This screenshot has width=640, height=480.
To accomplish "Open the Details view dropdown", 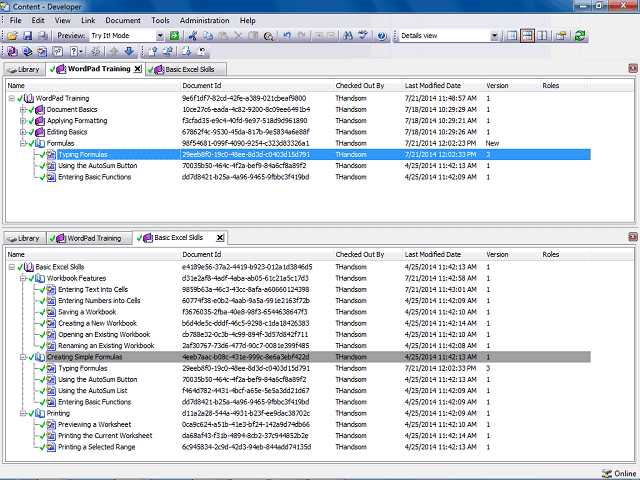I will click(x=494, y=36).
